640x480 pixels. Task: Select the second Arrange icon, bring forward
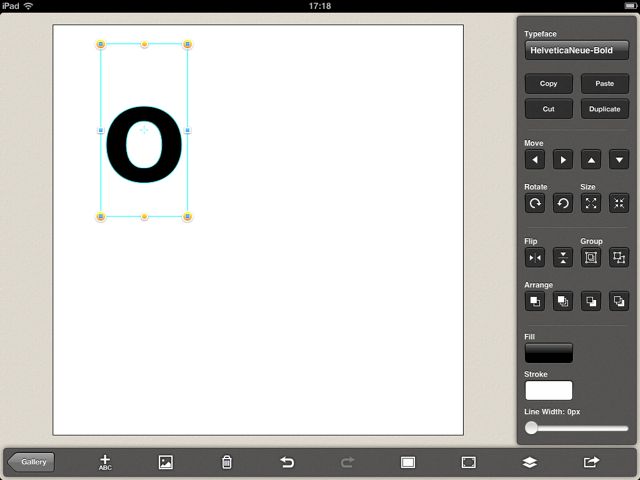[563, 302]
